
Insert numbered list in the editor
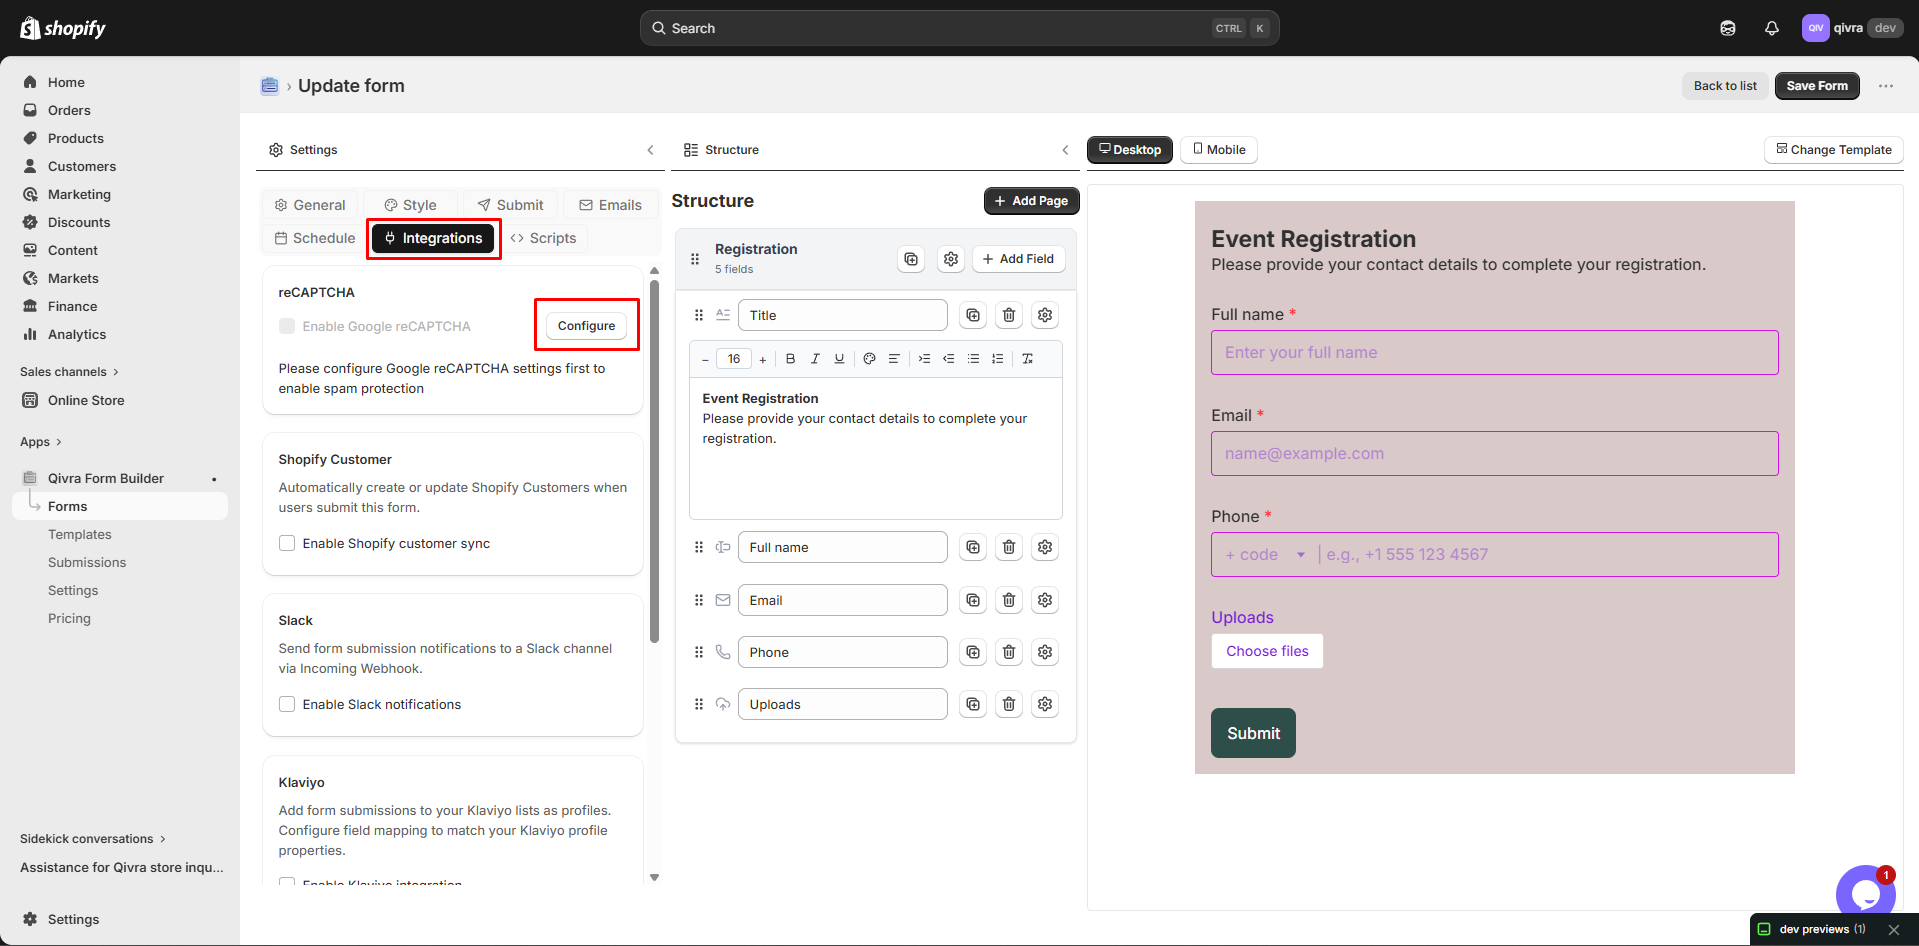tap(997, 359)
